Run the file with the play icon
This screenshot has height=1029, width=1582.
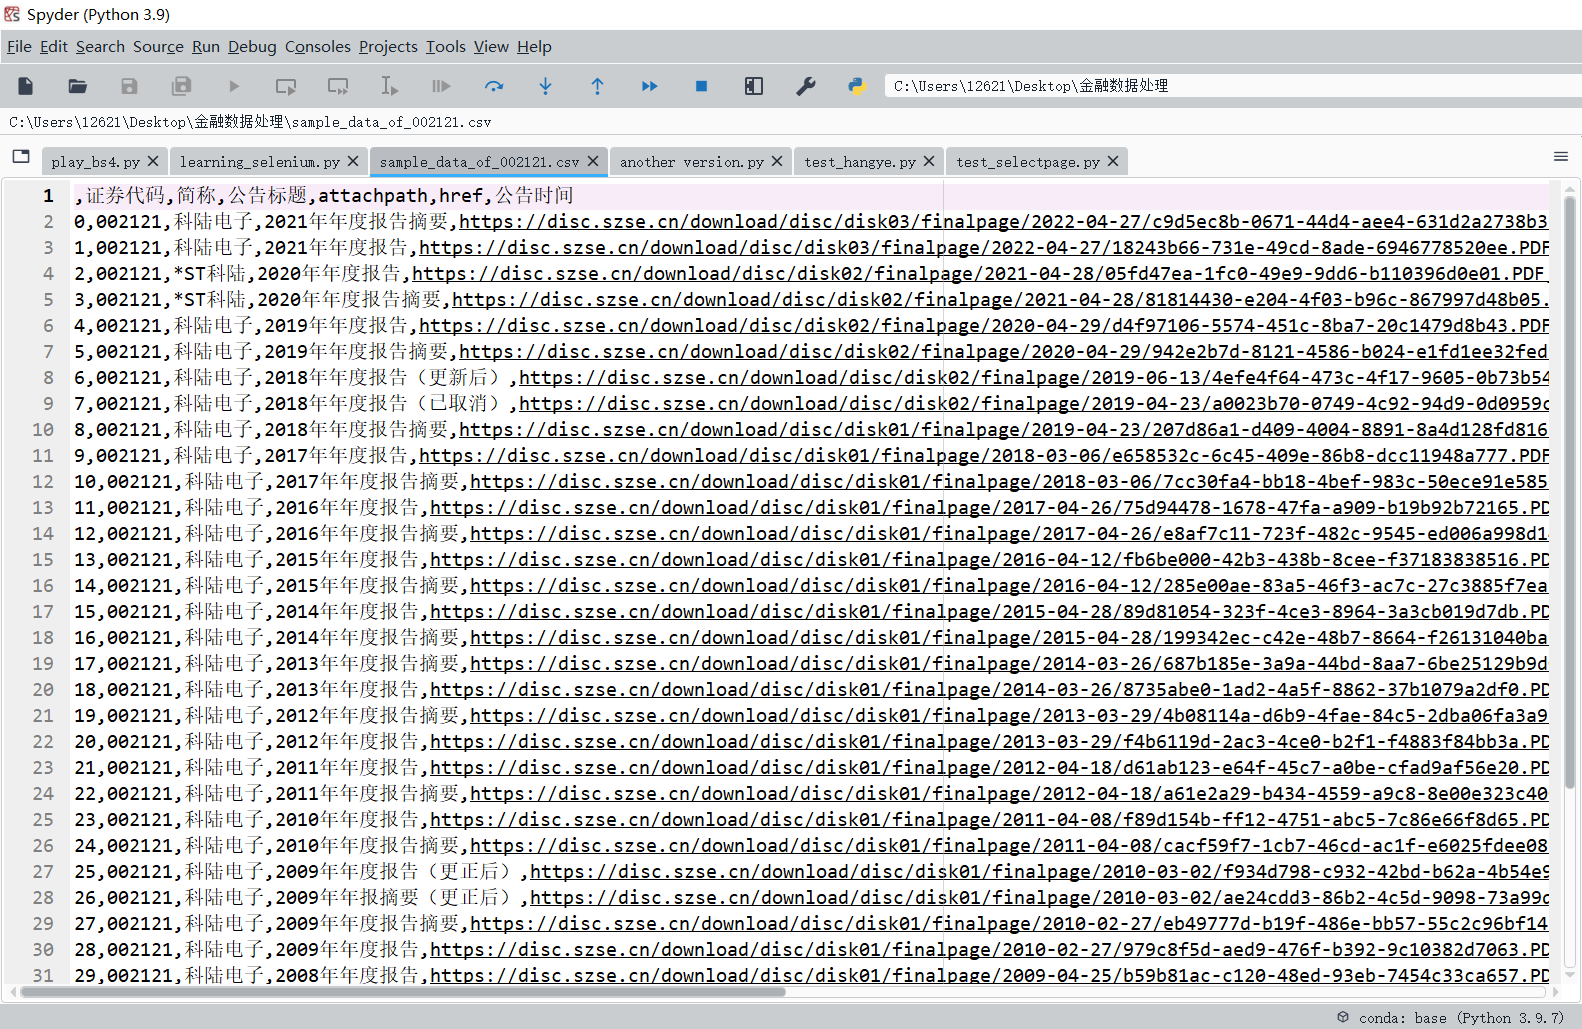tap(233, 86)
